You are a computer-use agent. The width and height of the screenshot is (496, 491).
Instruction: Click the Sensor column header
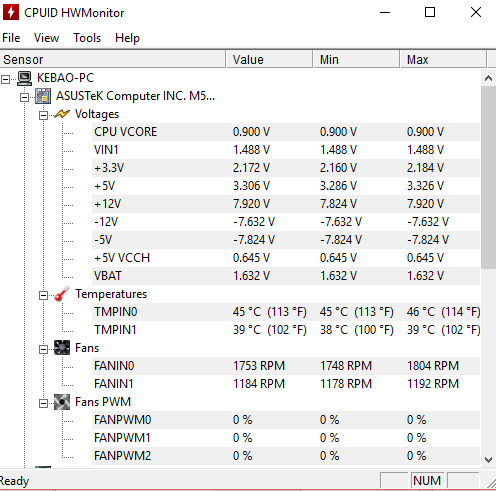pos(113,59)
